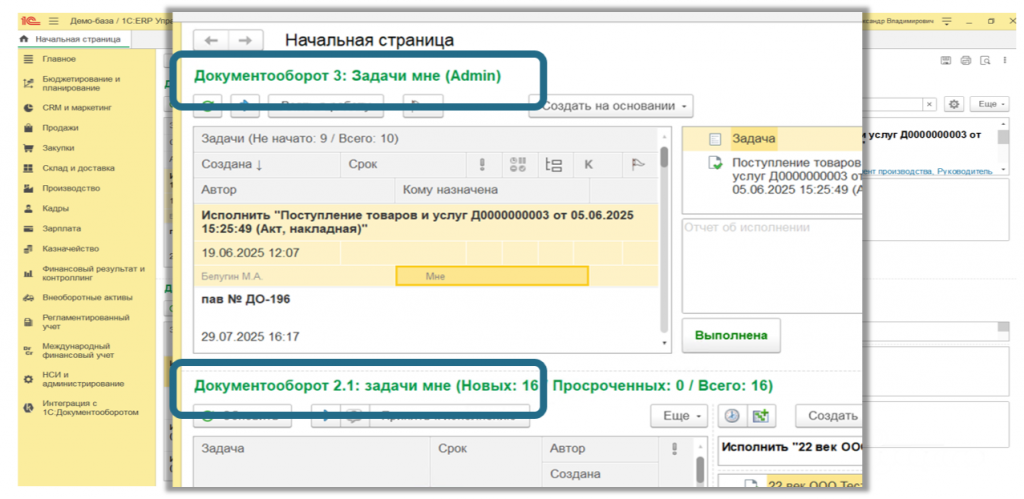Open the Склад и доставка section
This screenshot has width=1024, height=499.
coord(78,169)
